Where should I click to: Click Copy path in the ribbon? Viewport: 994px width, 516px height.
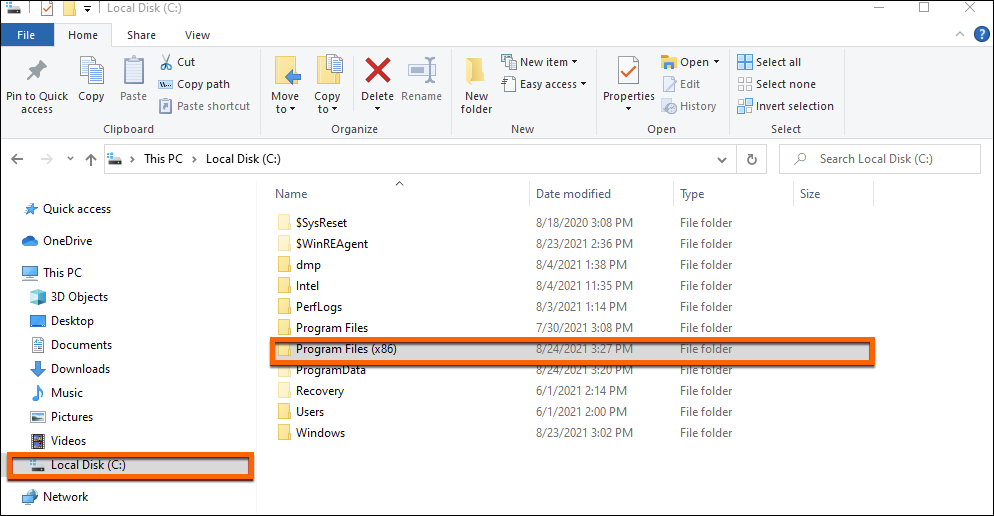[x=193, y=84]
